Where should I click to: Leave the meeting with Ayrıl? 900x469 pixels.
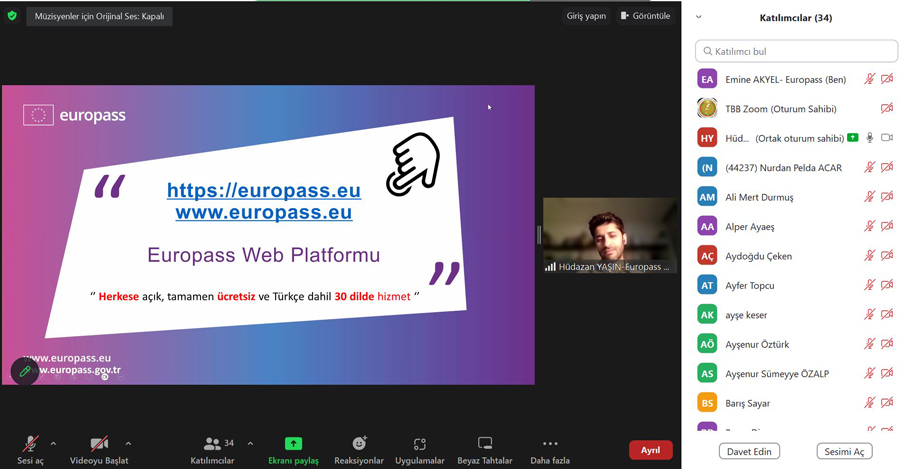pos(650,450)
